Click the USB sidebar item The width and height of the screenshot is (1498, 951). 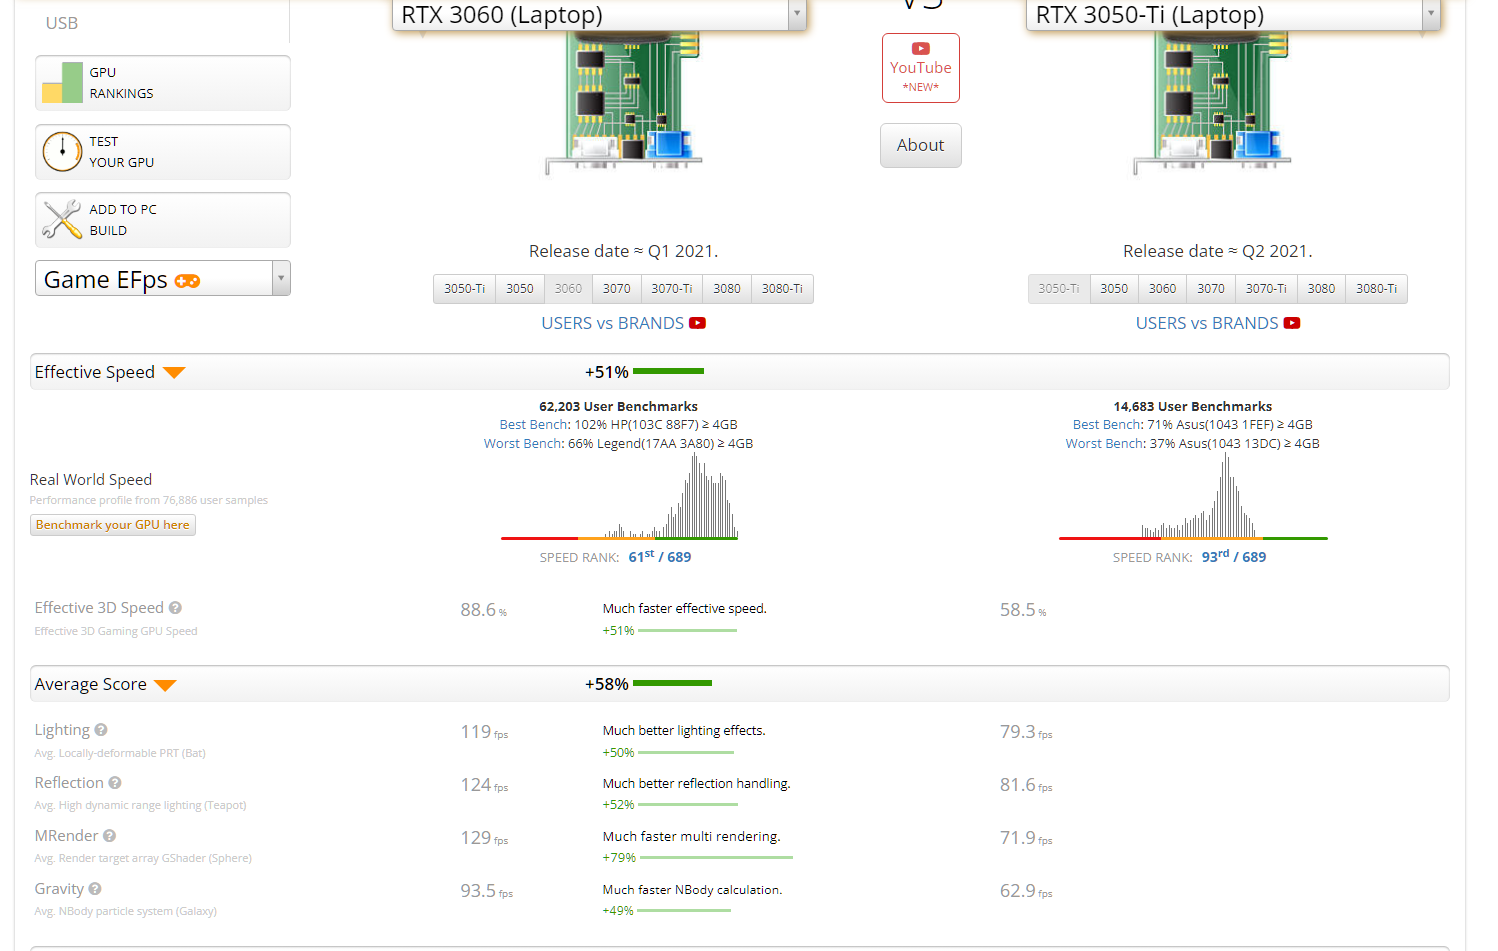[x=62, y=23]
